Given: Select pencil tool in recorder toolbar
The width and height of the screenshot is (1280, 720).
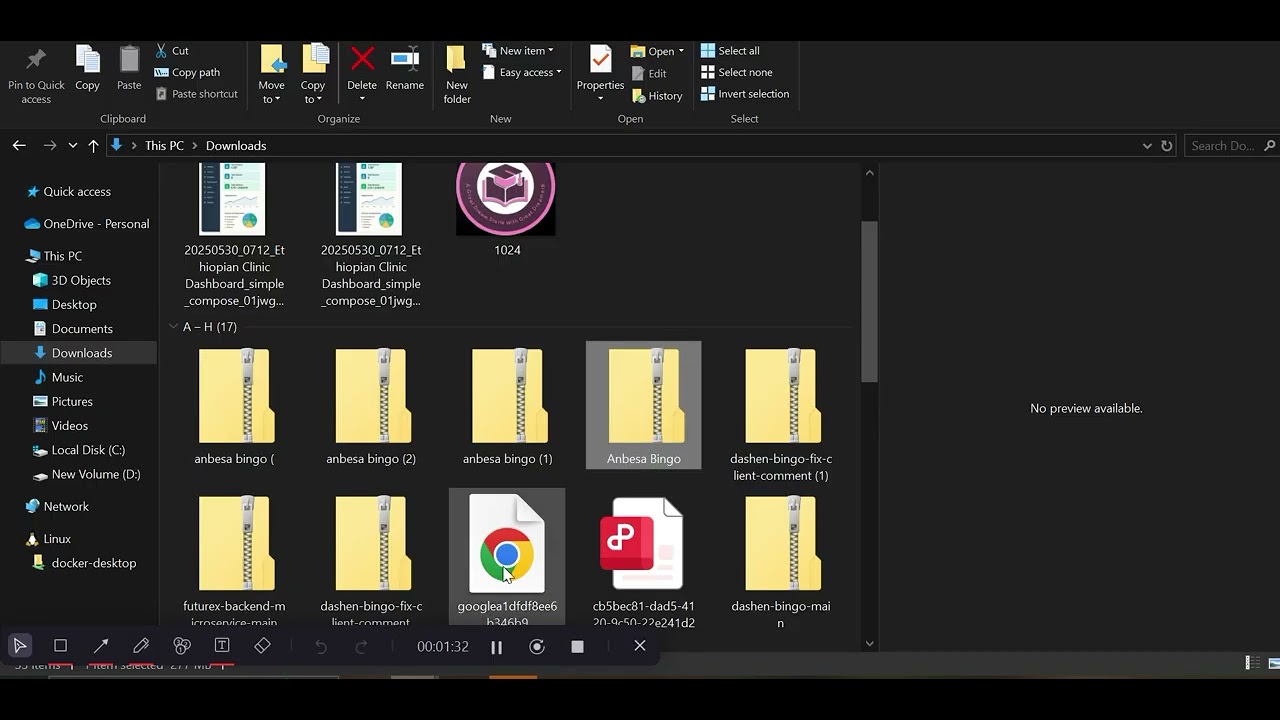Looking at the screenshot, I should point(141,646).
